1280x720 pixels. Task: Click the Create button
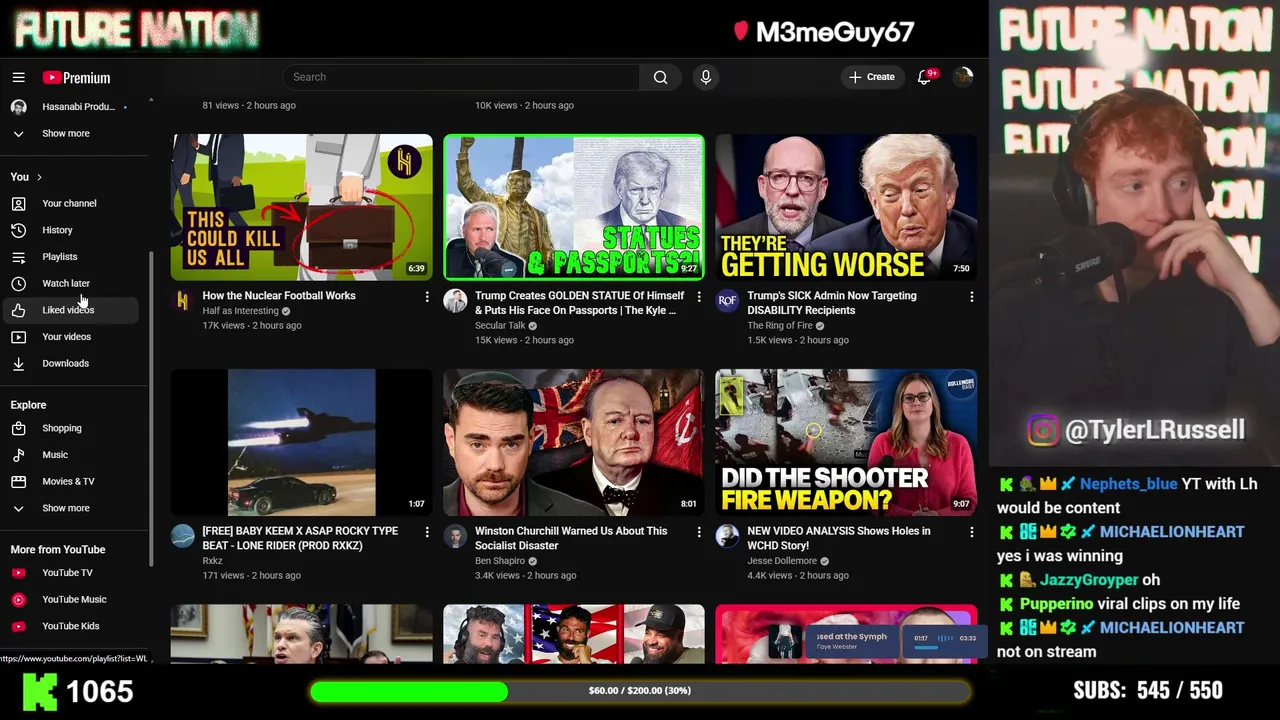(872, 77)
